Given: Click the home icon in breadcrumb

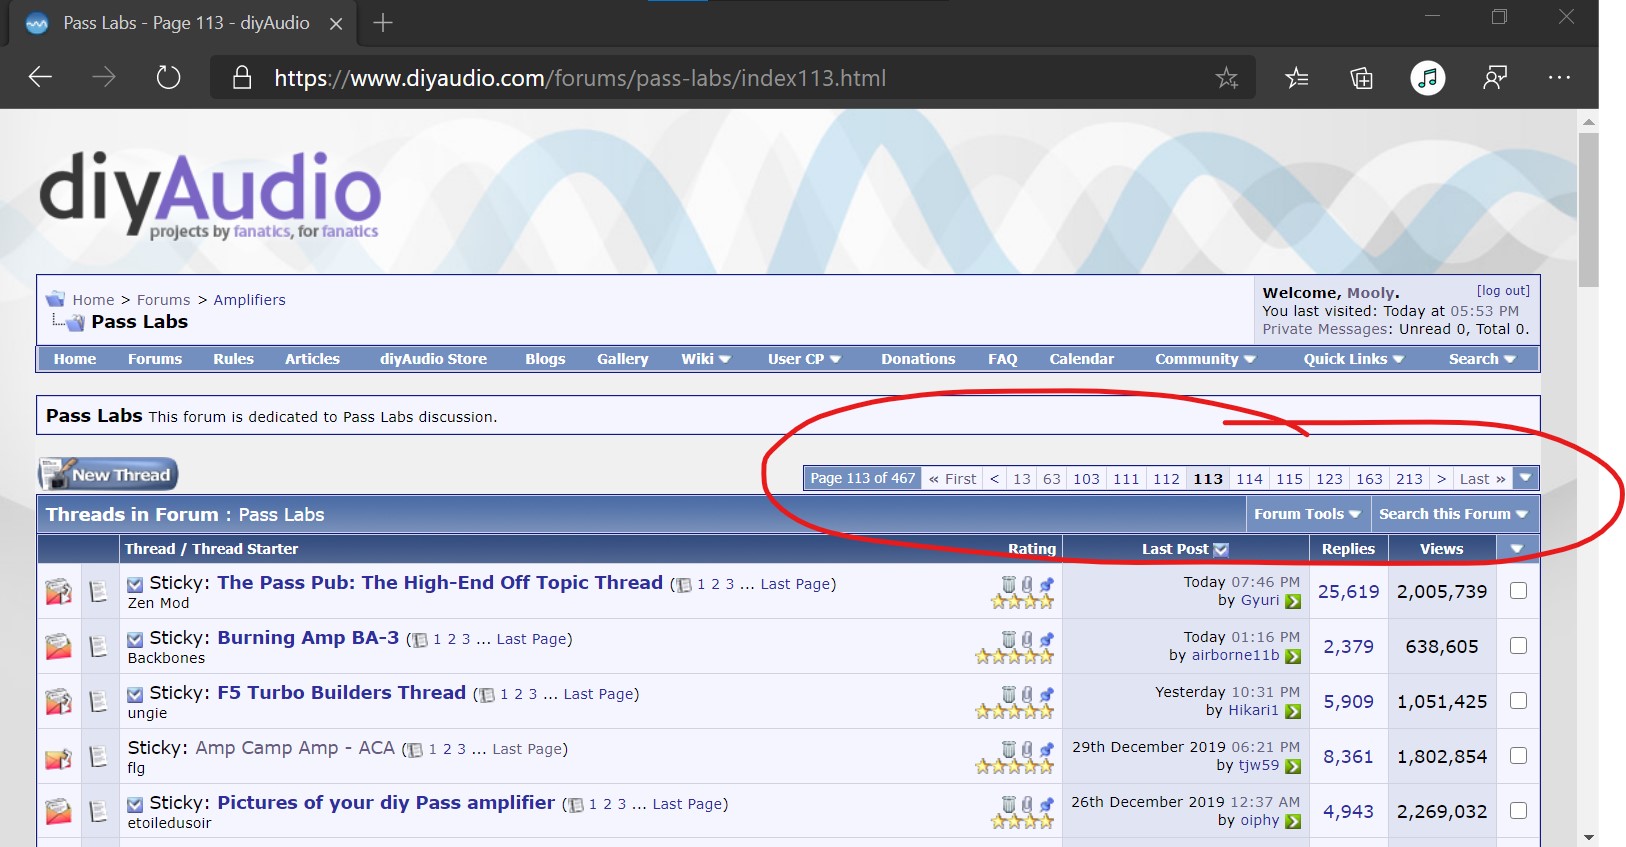Looking at the screenshot, I should pos(55,298).
